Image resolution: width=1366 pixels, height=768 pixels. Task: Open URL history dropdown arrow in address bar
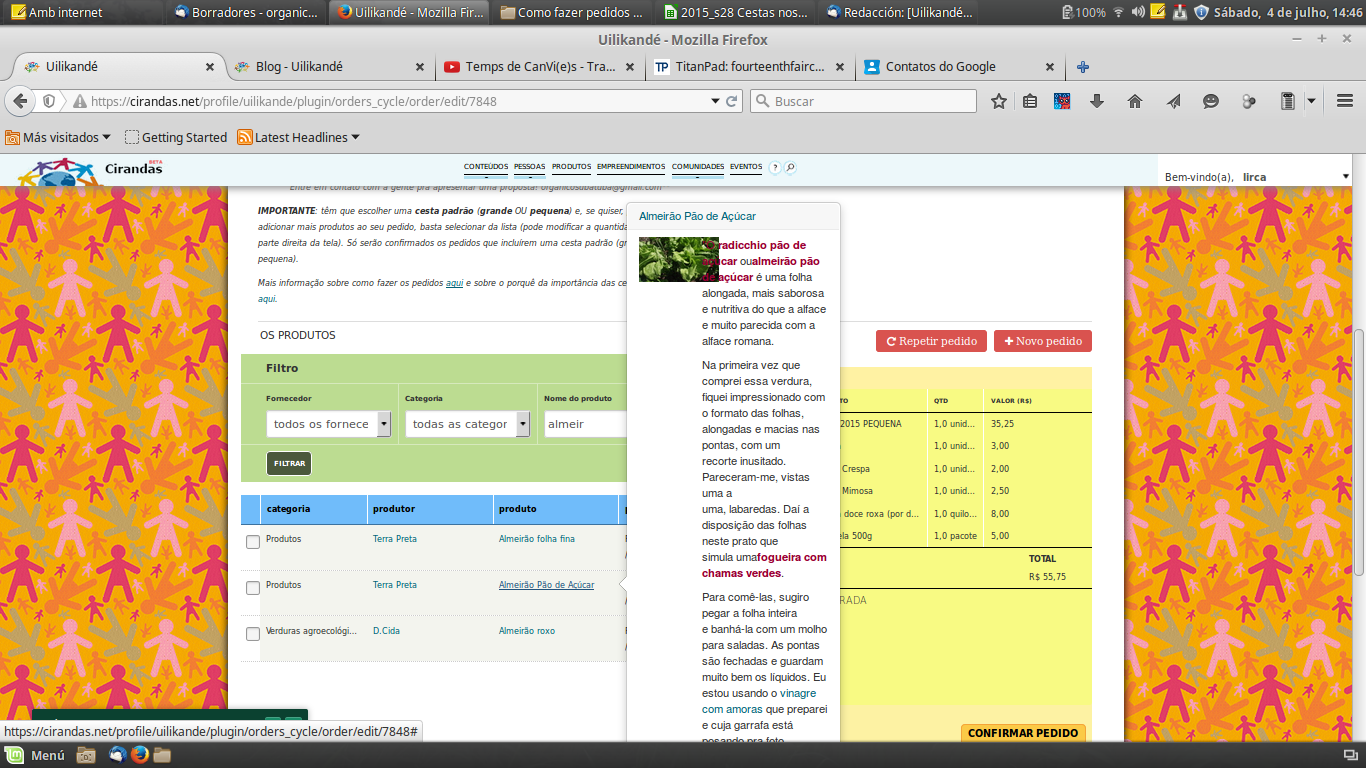(715, 101)
